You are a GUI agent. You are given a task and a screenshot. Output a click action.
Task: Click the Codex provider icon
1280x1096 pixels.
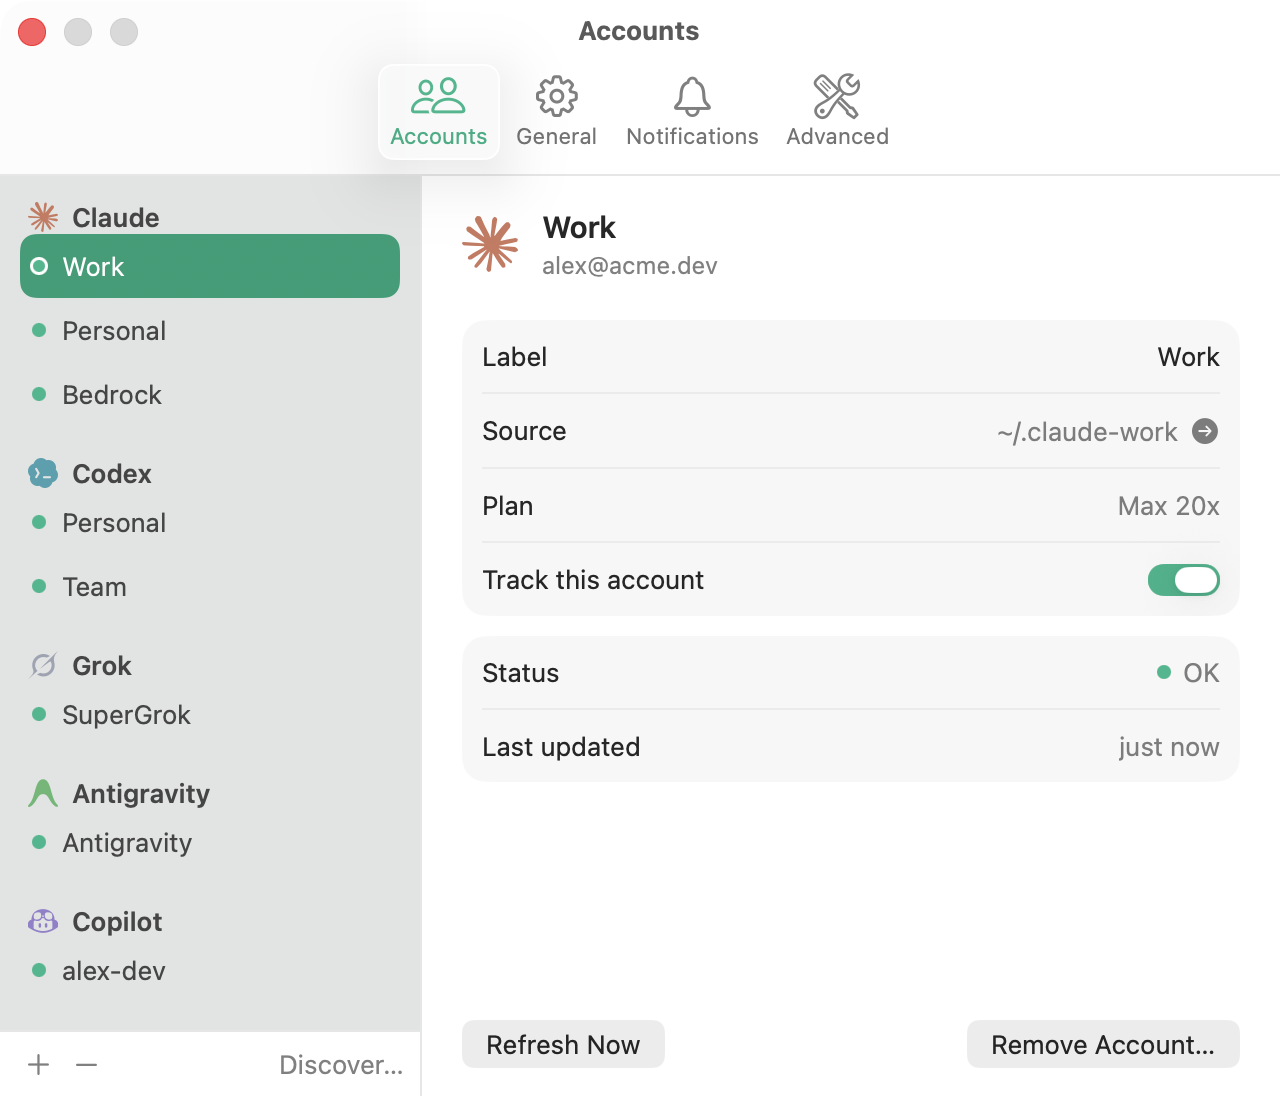(x=43, y=473)
